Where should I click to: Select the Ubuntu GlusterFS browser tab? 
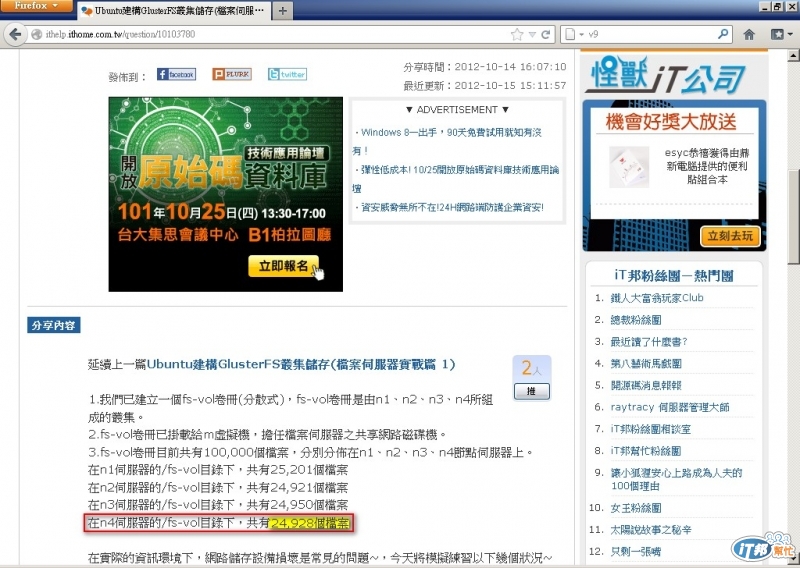[173, 10]
